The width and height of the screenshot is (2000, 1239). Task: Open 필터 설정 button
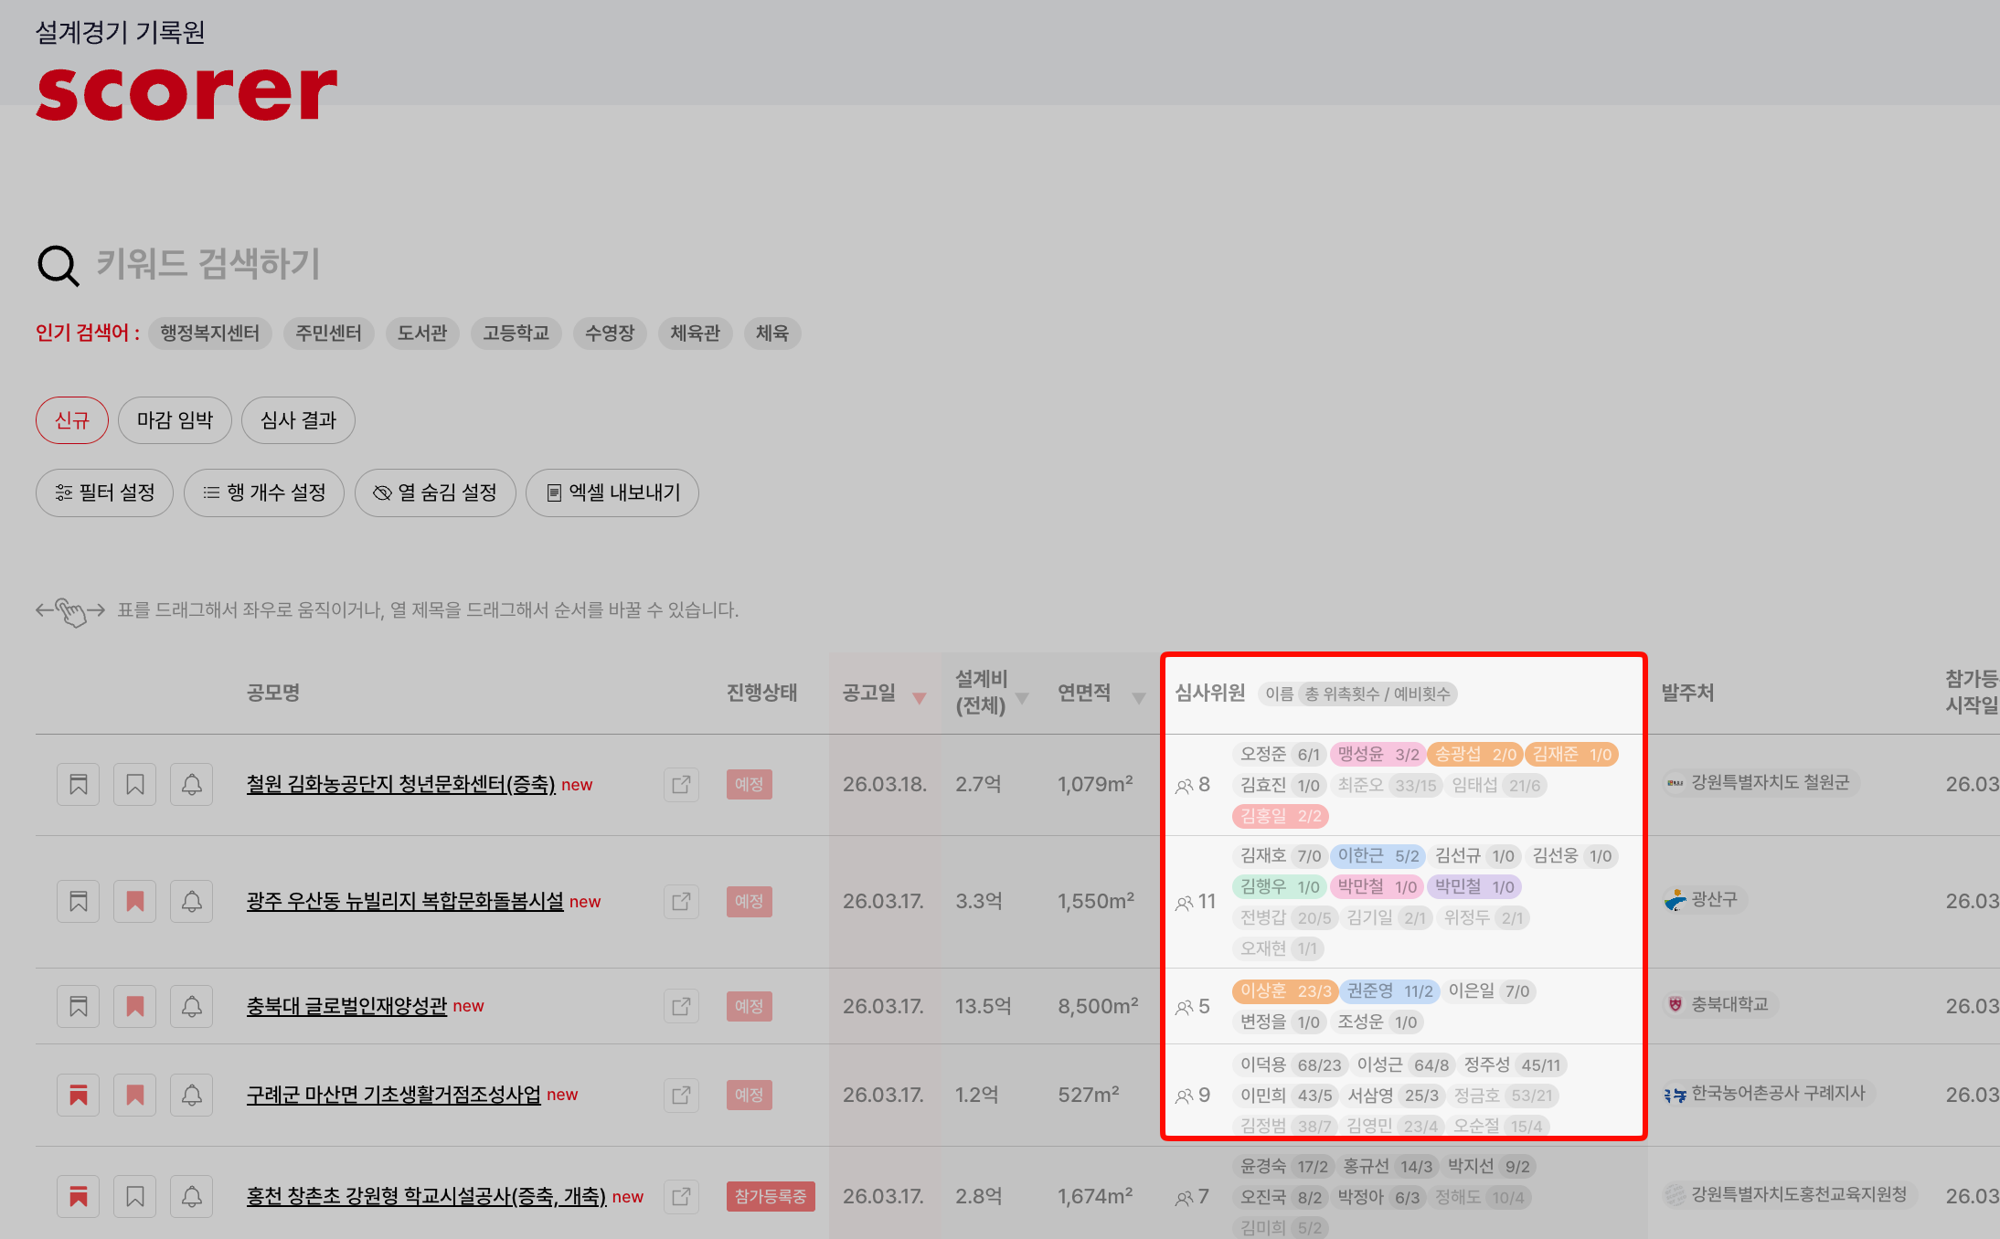(105, 493)
